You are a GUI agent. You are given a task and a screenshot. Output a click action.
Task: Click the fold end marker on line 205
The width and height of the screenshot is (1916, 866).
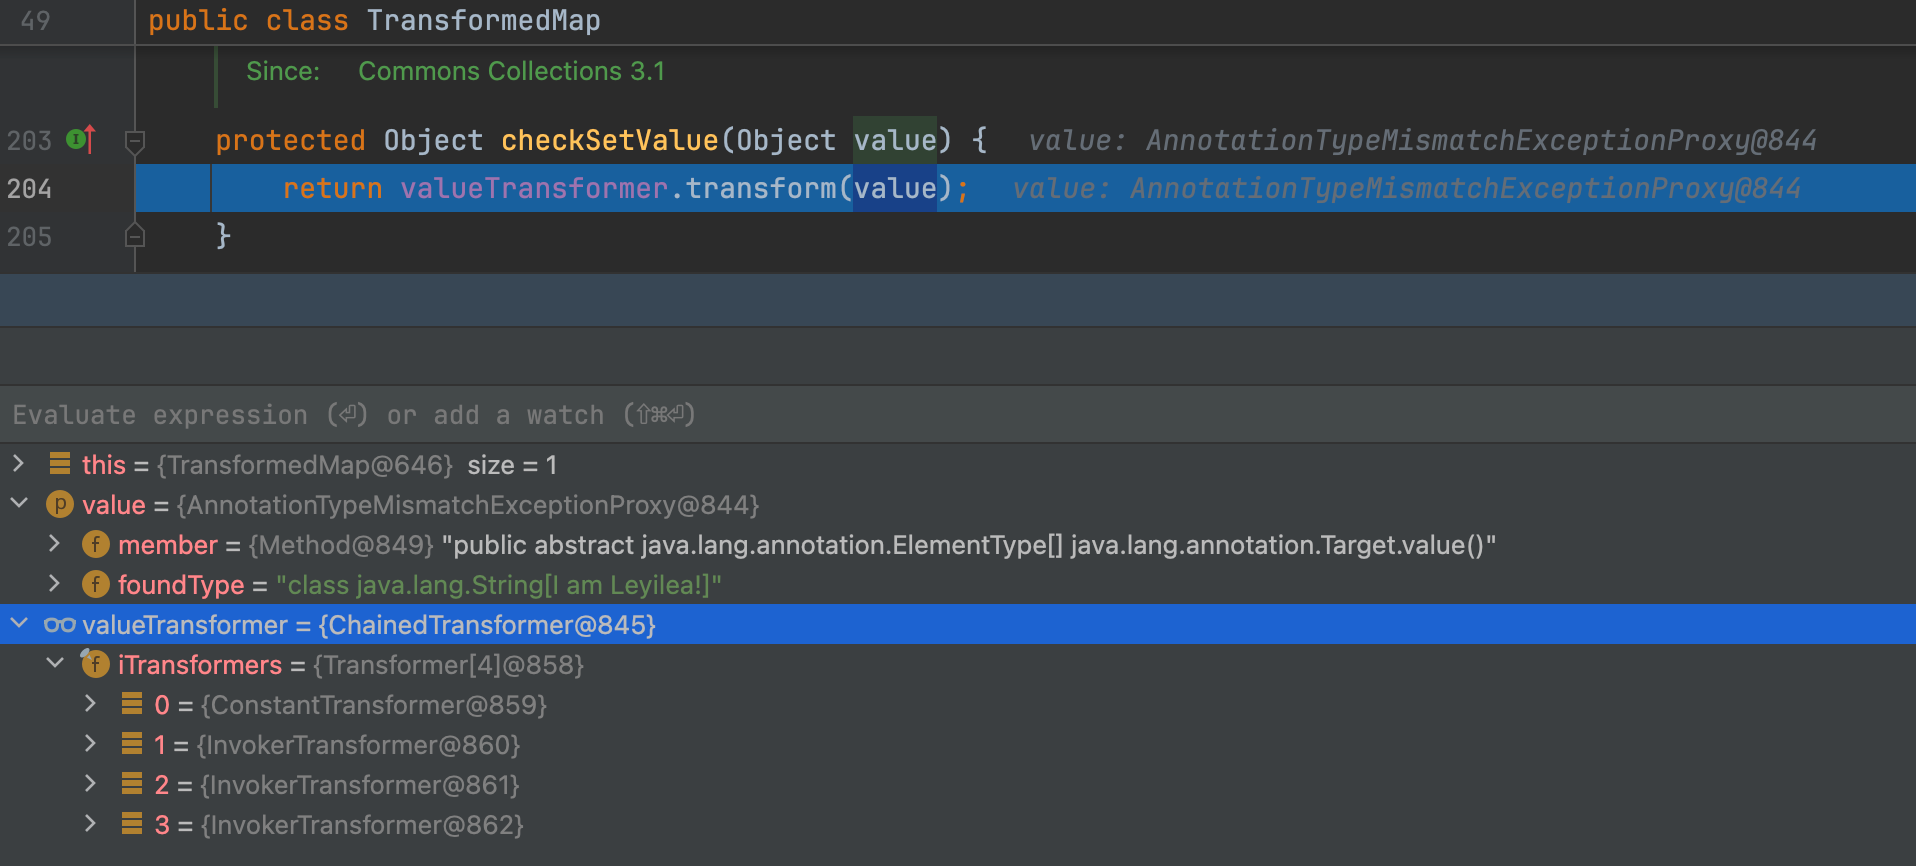coord(135,236)
